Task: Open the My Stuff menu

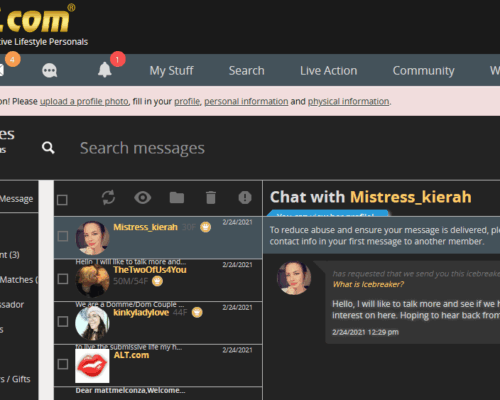Action: [x=171, y=71]
